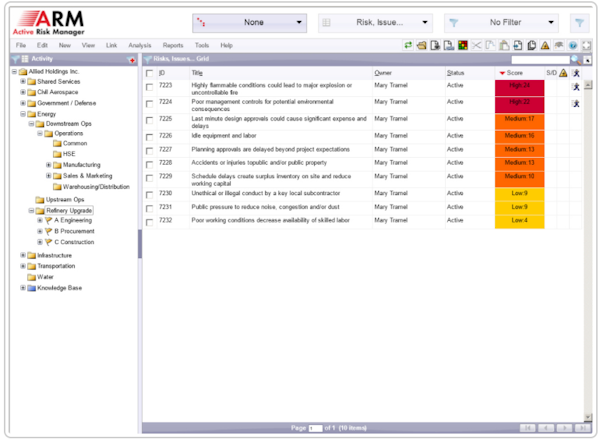
Task: Click the High 24 red score cell
Action: [x=518, y=87]
